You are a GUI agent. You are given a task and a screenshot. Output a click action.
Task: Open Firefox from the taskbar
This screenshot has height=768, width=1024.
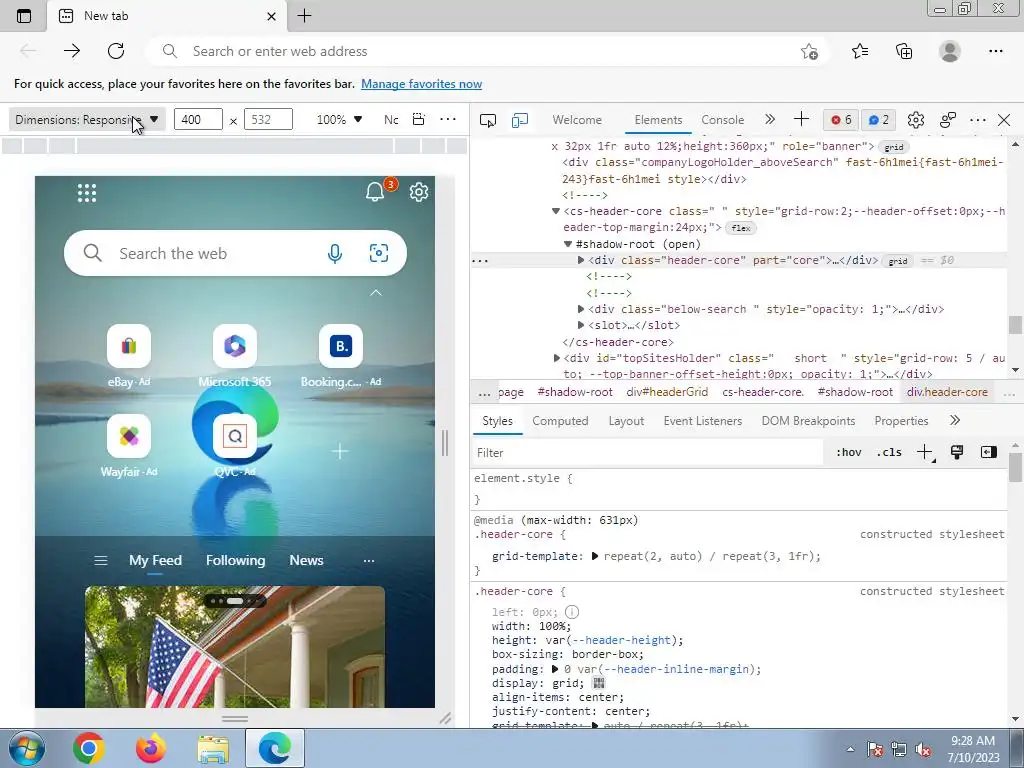[151, 748]
